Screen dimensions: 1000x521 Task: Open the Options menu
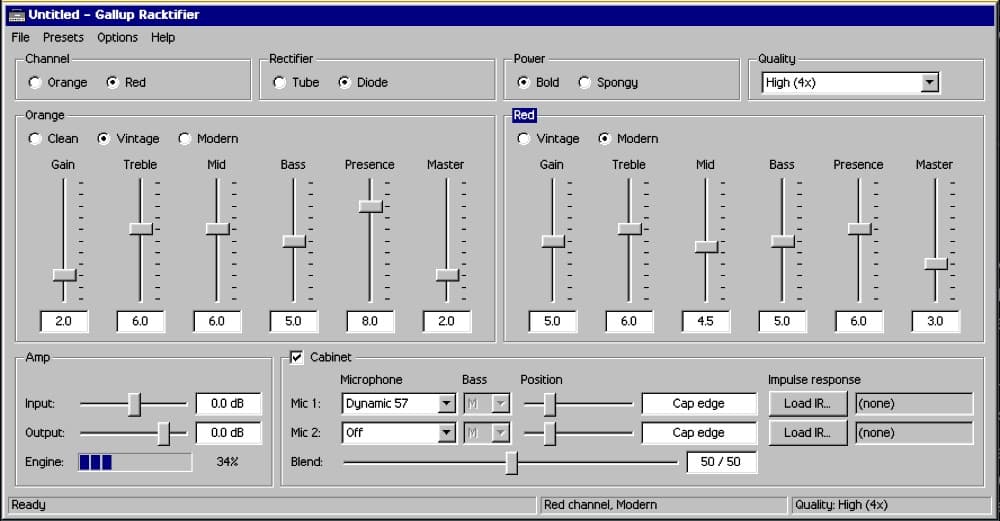(x=117, y=38)
